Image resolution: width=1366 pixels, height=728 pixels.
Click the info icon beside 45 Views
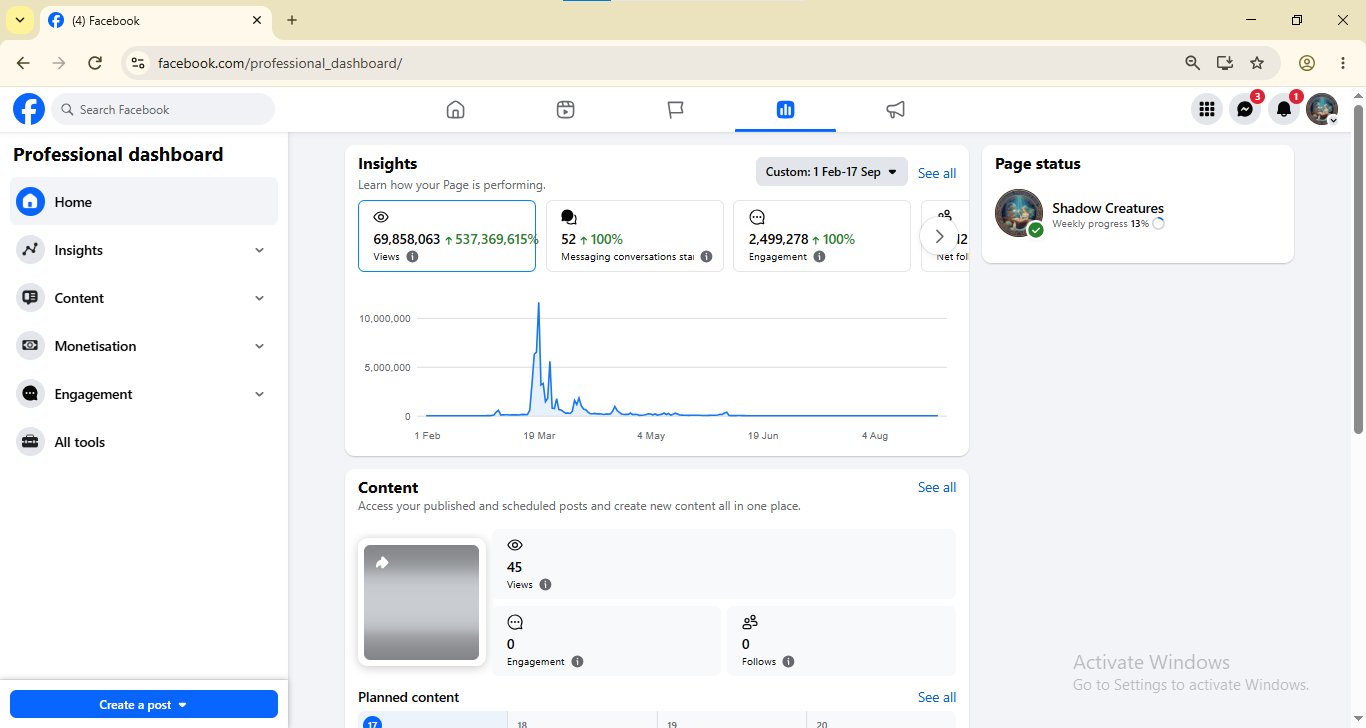coord(545,585)
